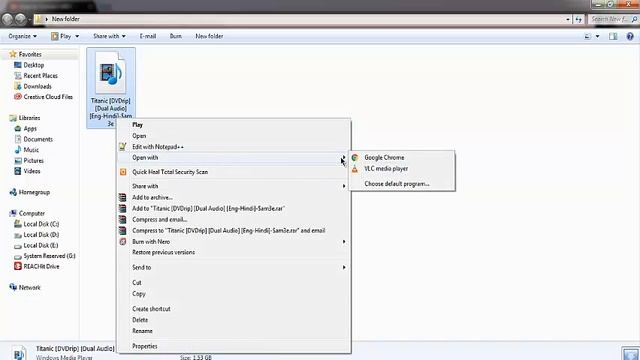640x360 pixels.
Task: Click the WinRAR icon beside Compress and email
Action: click(122, 219)
